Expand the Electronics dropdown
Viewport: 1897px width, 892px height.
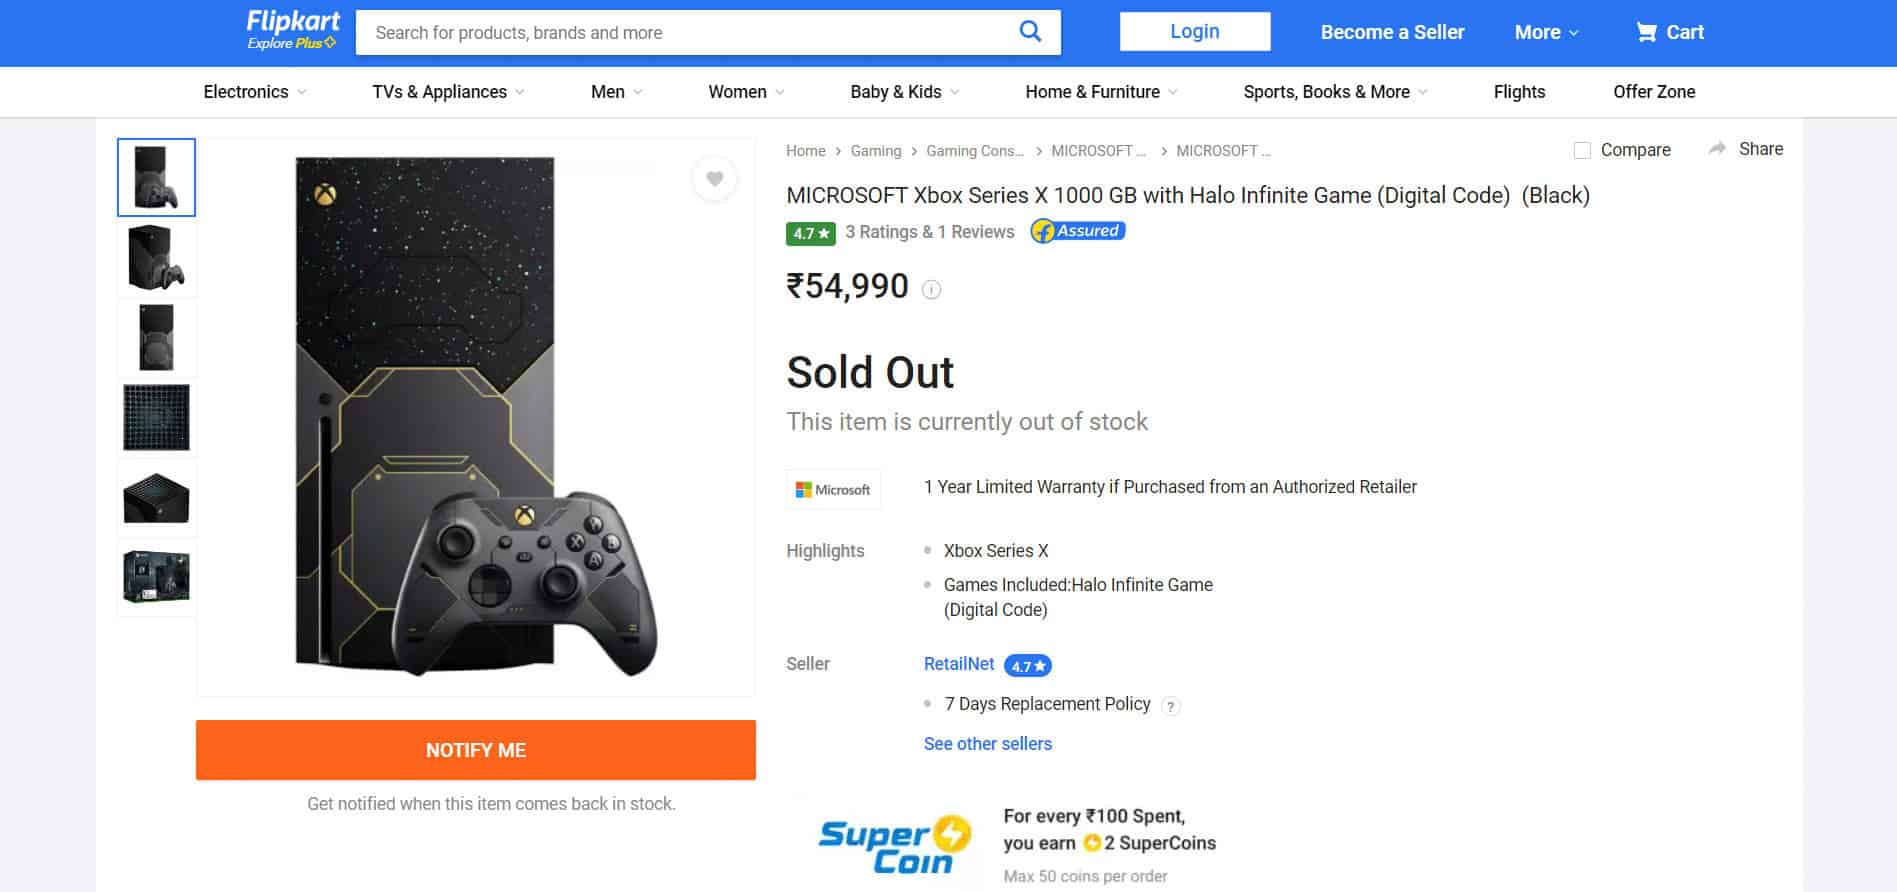point(253,91)
